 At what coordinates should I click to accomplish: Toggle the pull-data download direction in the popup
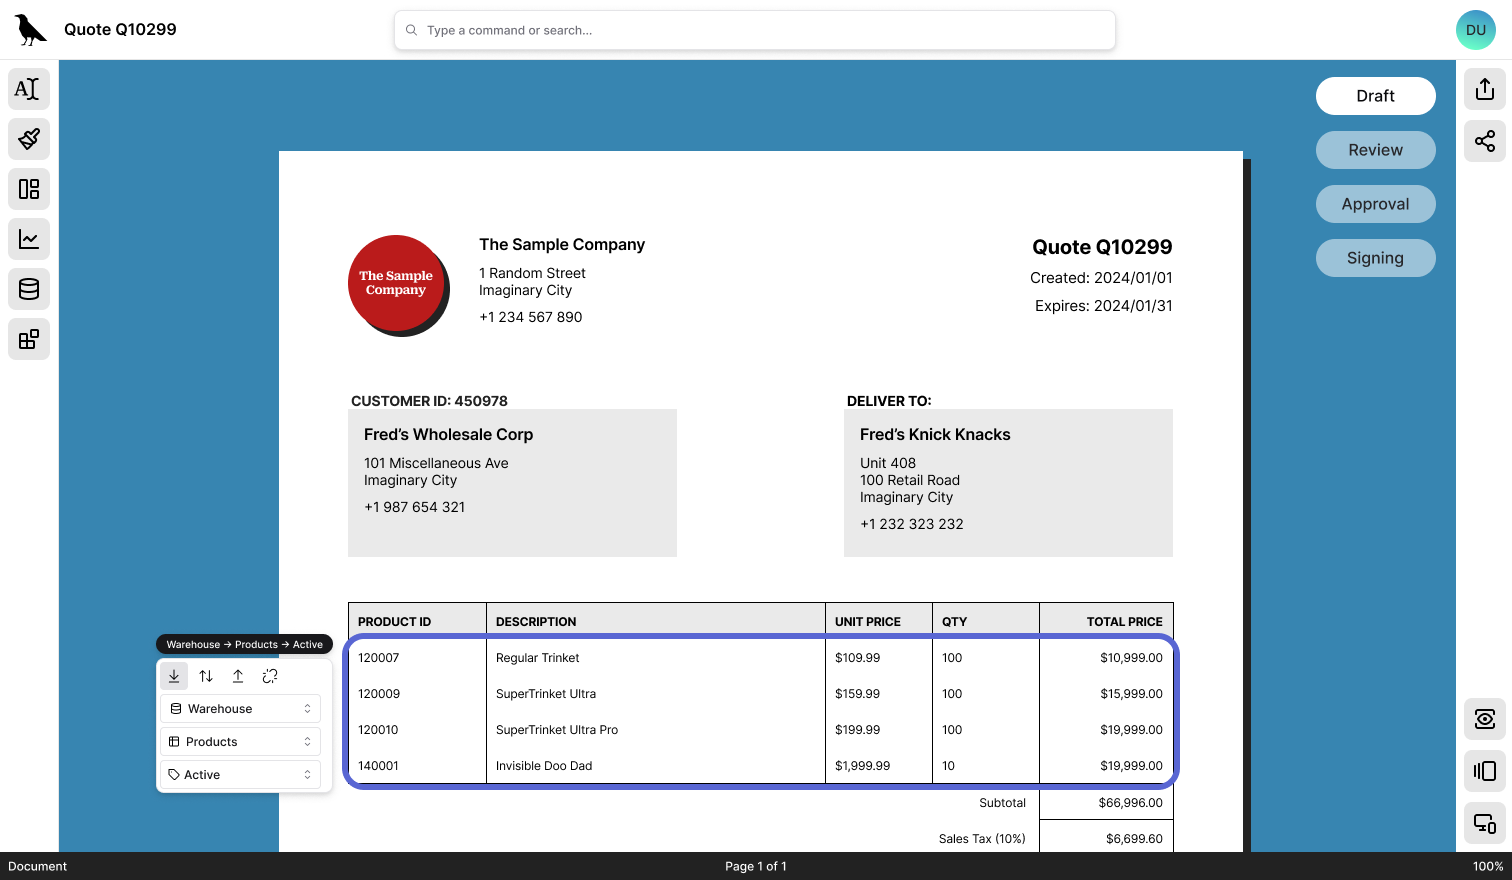click(x=173, y=676)
